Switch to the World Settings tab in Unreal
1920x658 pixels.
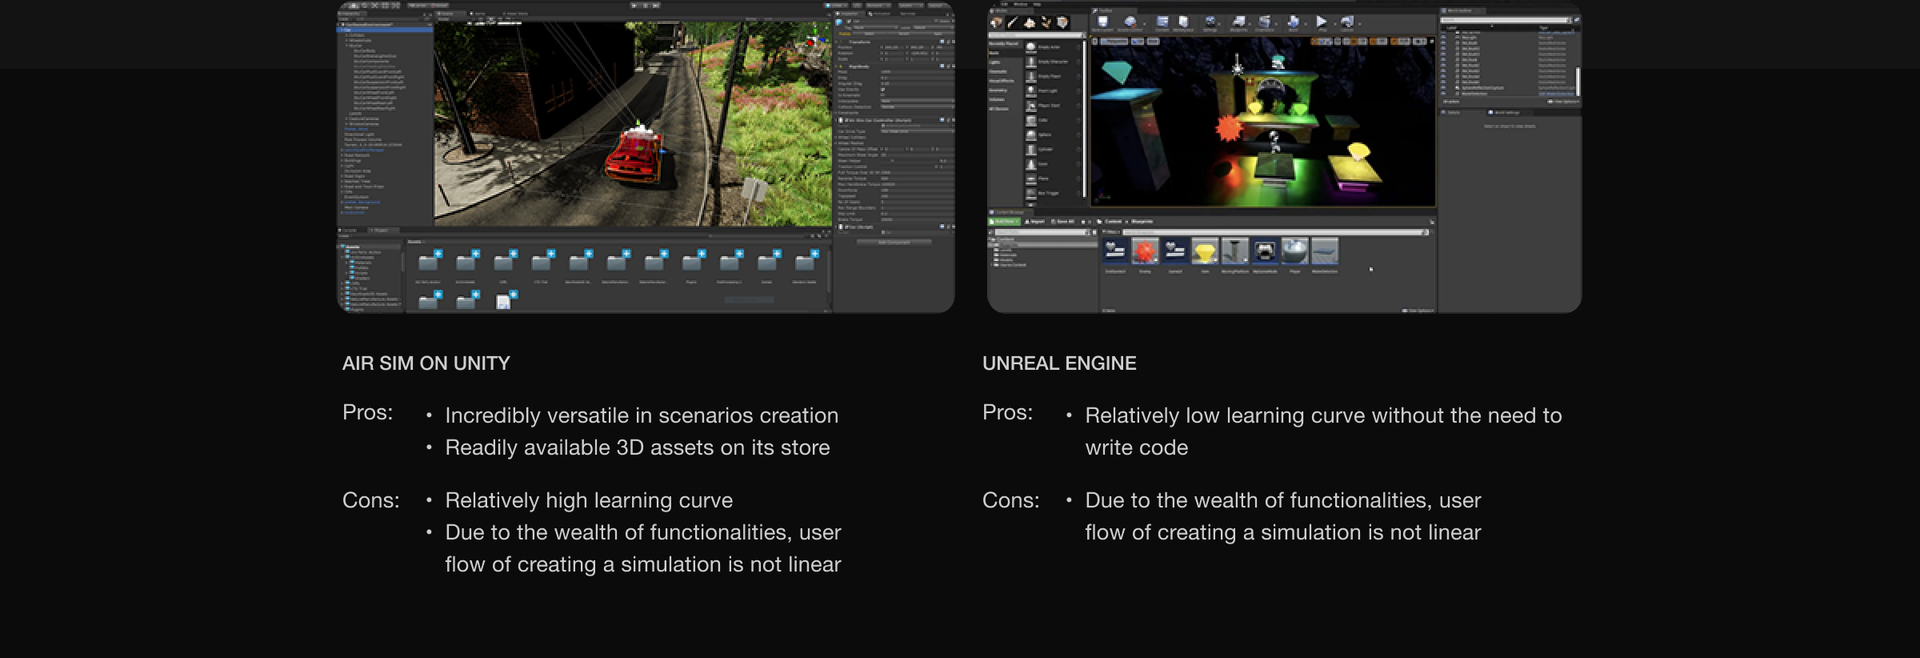click(x=1505, y=112)
